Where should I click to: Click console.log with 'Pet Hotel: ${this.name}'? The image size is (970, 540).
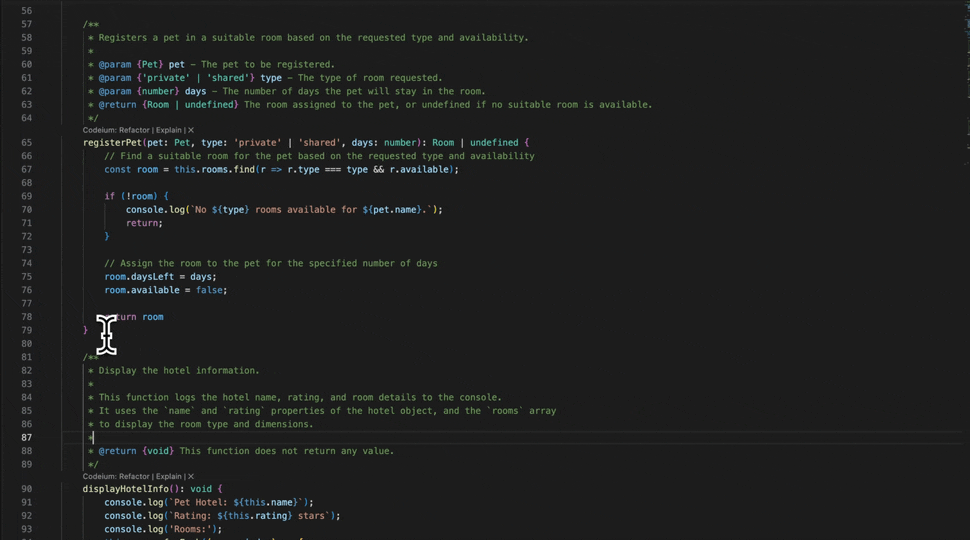(x=209, y=502)
